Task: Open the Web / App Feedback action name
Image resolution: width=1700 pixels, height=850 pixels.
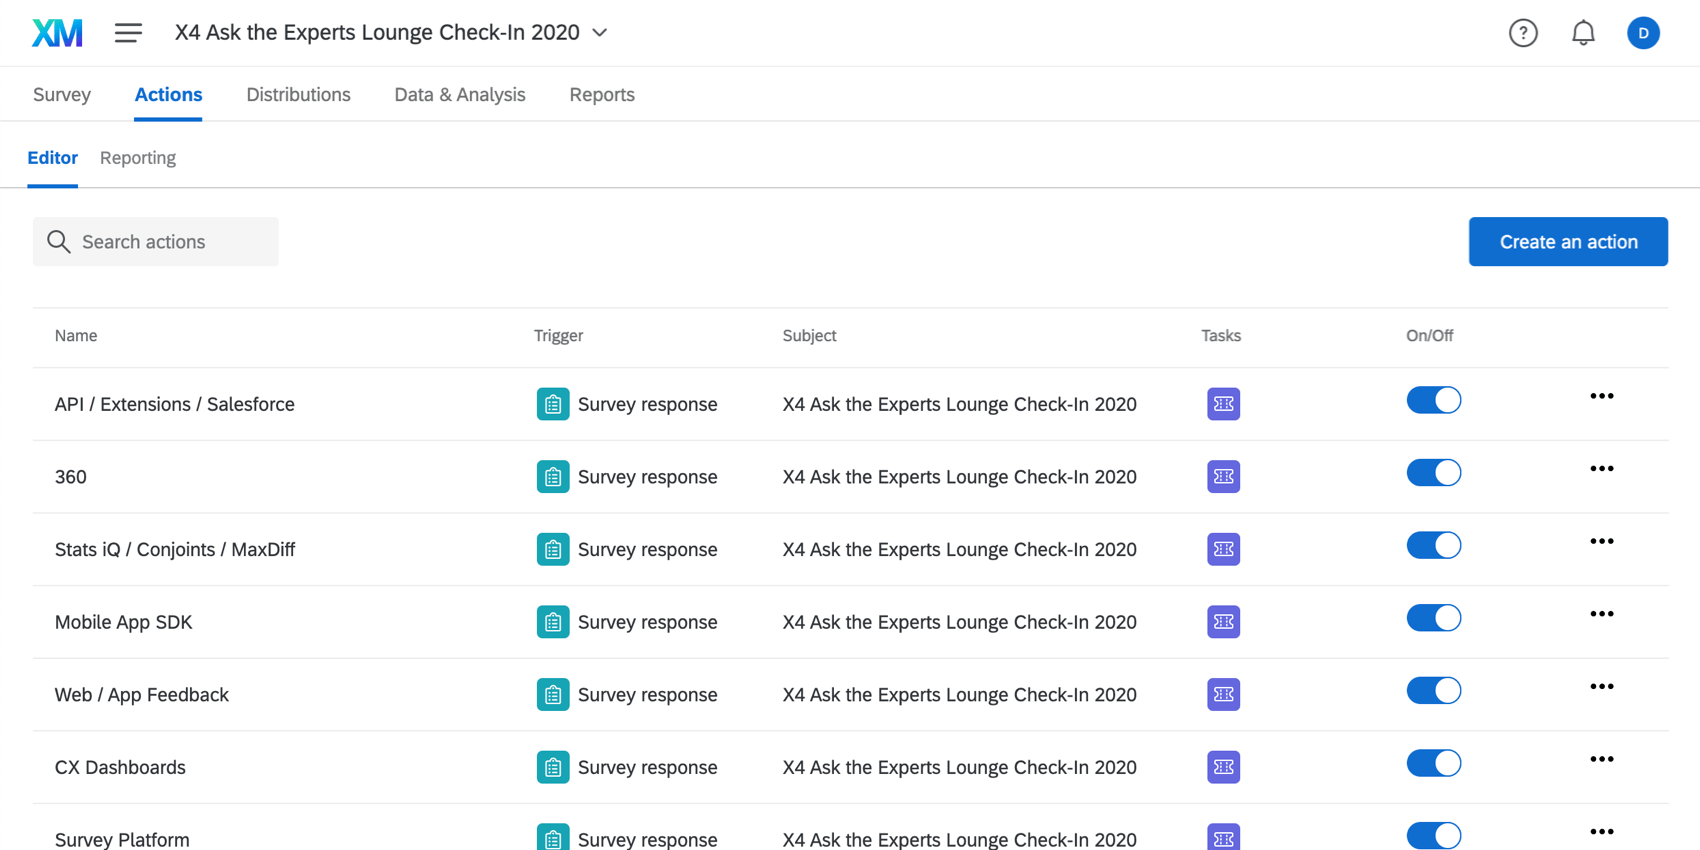Action: click(142, 695)
